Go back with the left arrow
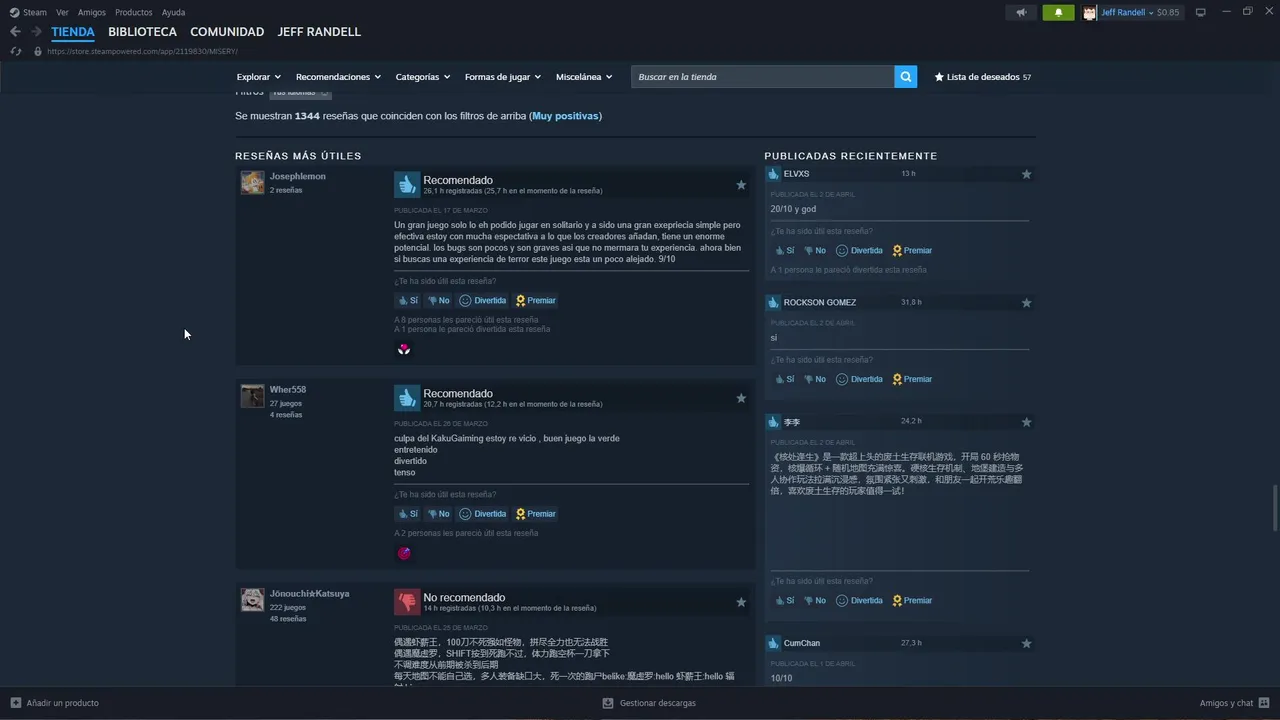 (15, 32)
